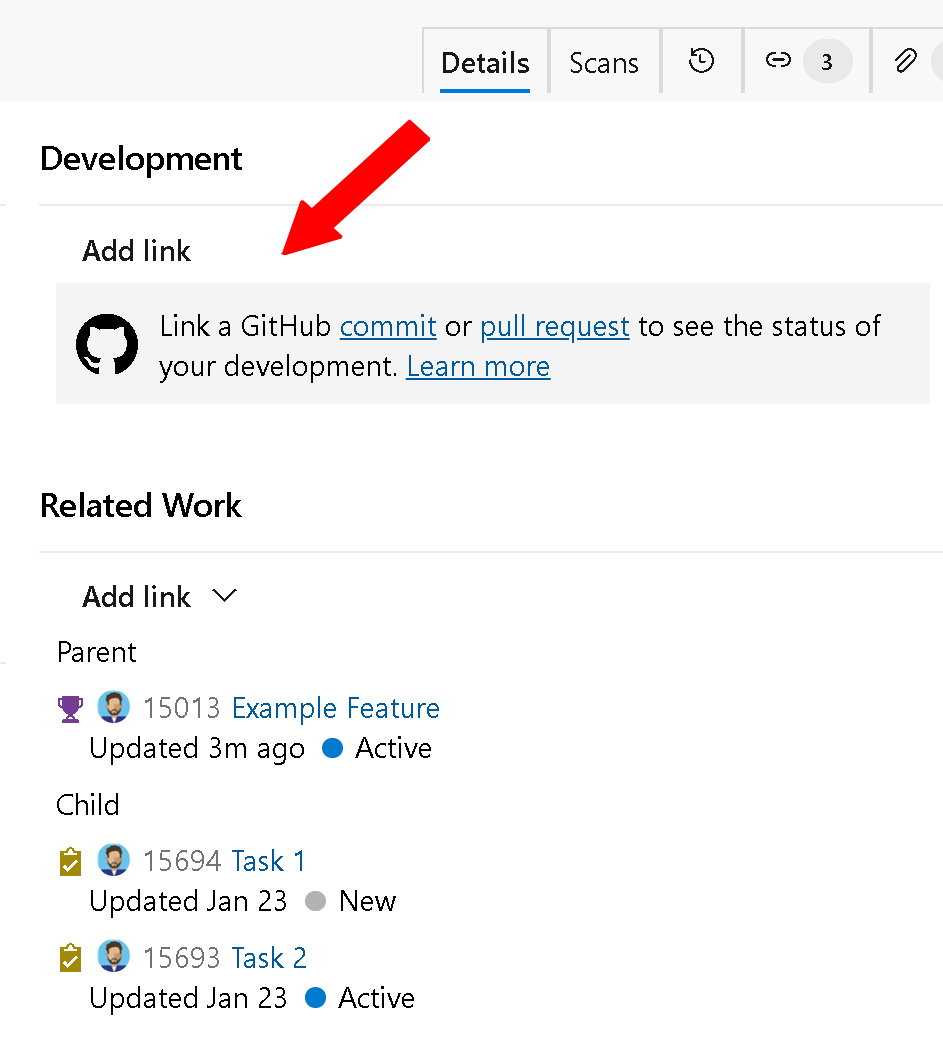This screenshot has width=943, height=1060.
Task: Click the Learn more link
Action: pyautogui.click(x=478, y=366)
